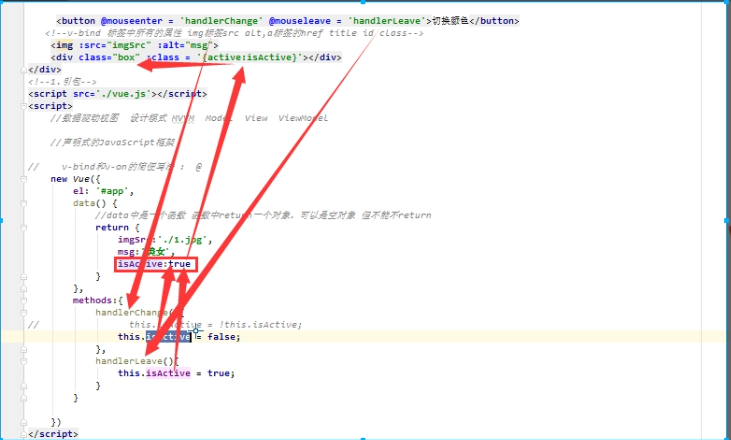The image size is (731, 440).
Task: Click the @mouseenter attribute on the button tag
Action: tap(132, 21)
